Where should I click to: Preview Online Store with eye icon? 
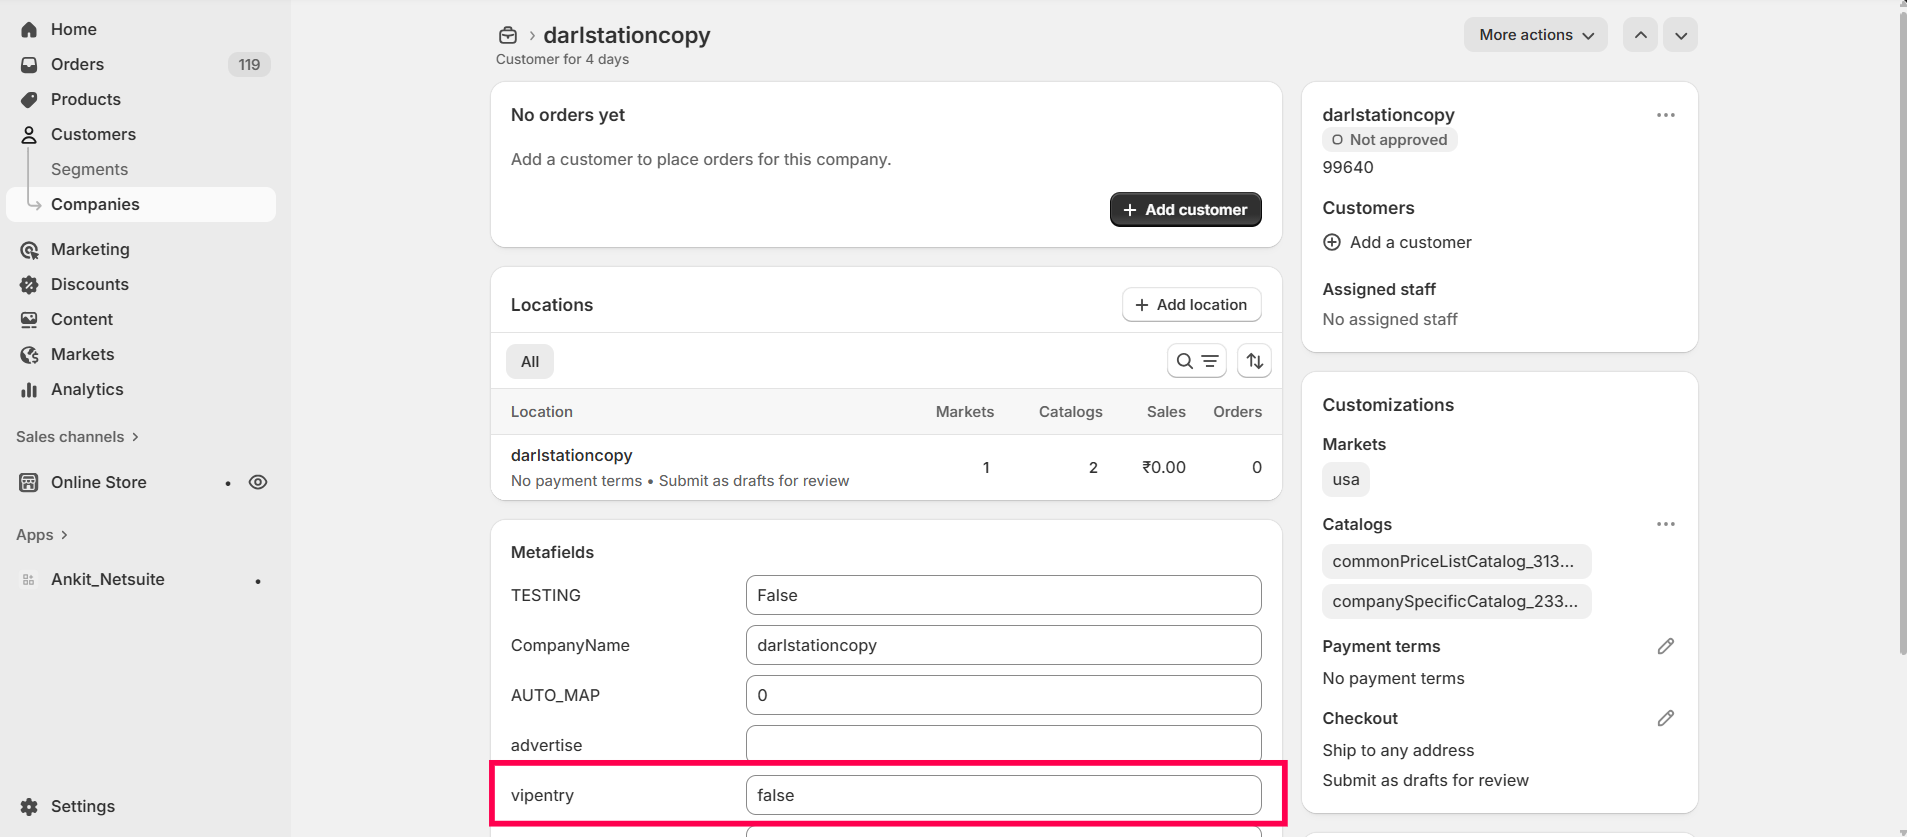click(x=258, y=482)
